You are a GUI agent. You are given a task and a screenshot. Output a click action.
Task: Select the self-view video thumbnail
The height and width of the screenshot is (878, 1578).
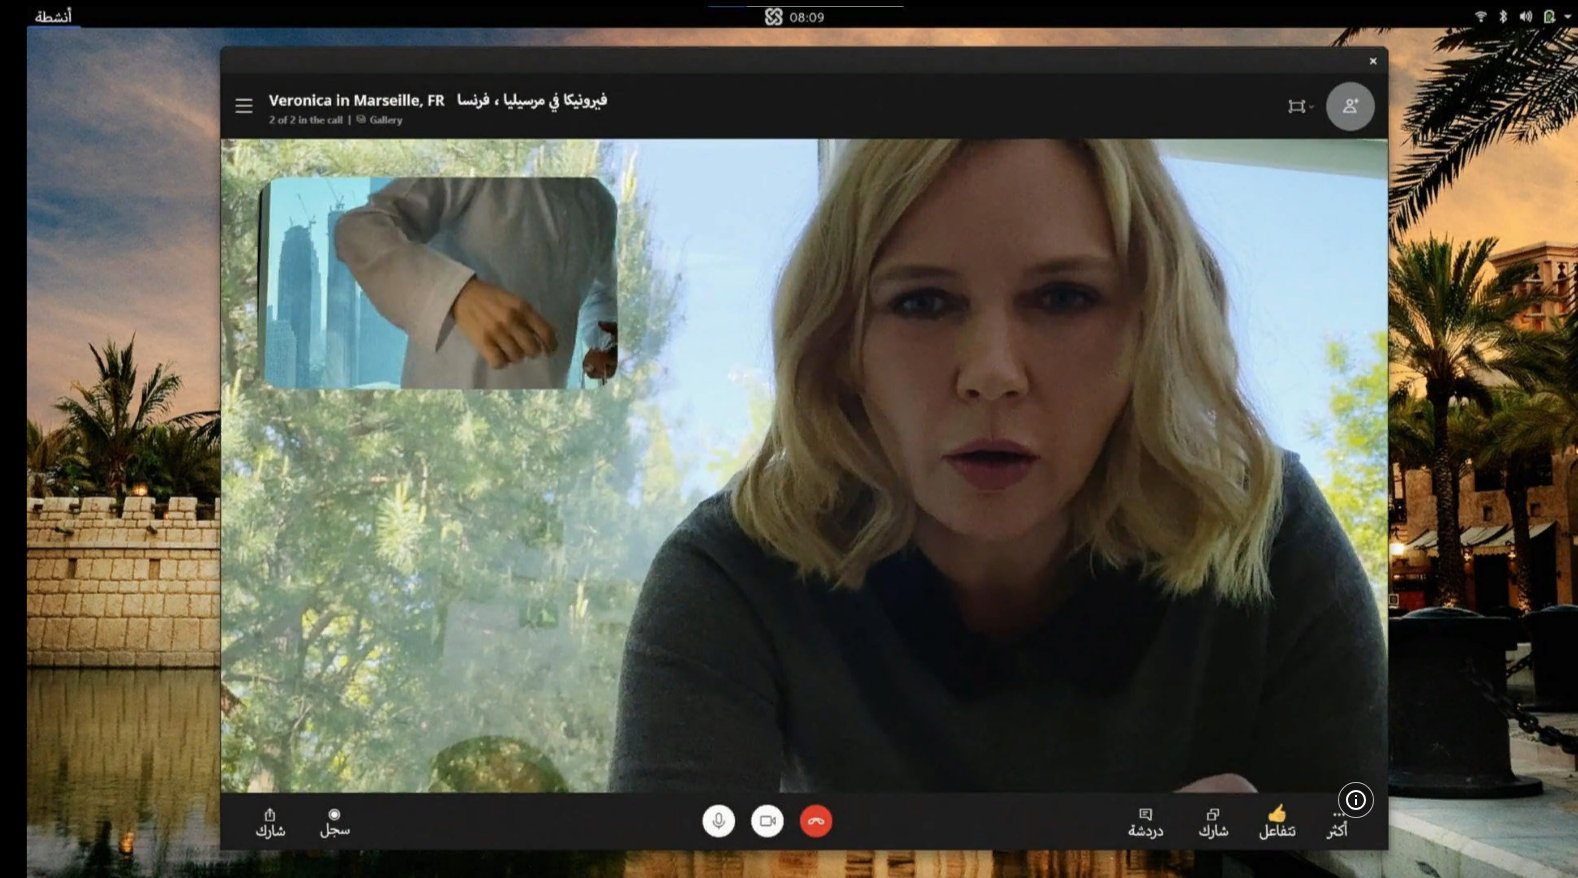pyautogui.click(x=438, y=283)
